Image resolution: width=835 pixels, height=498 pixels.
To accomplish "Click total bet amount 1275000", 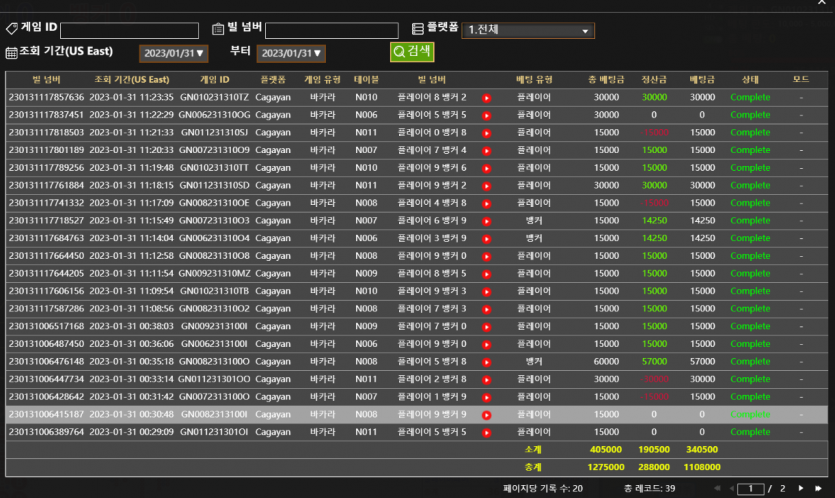I will (606, 467).
